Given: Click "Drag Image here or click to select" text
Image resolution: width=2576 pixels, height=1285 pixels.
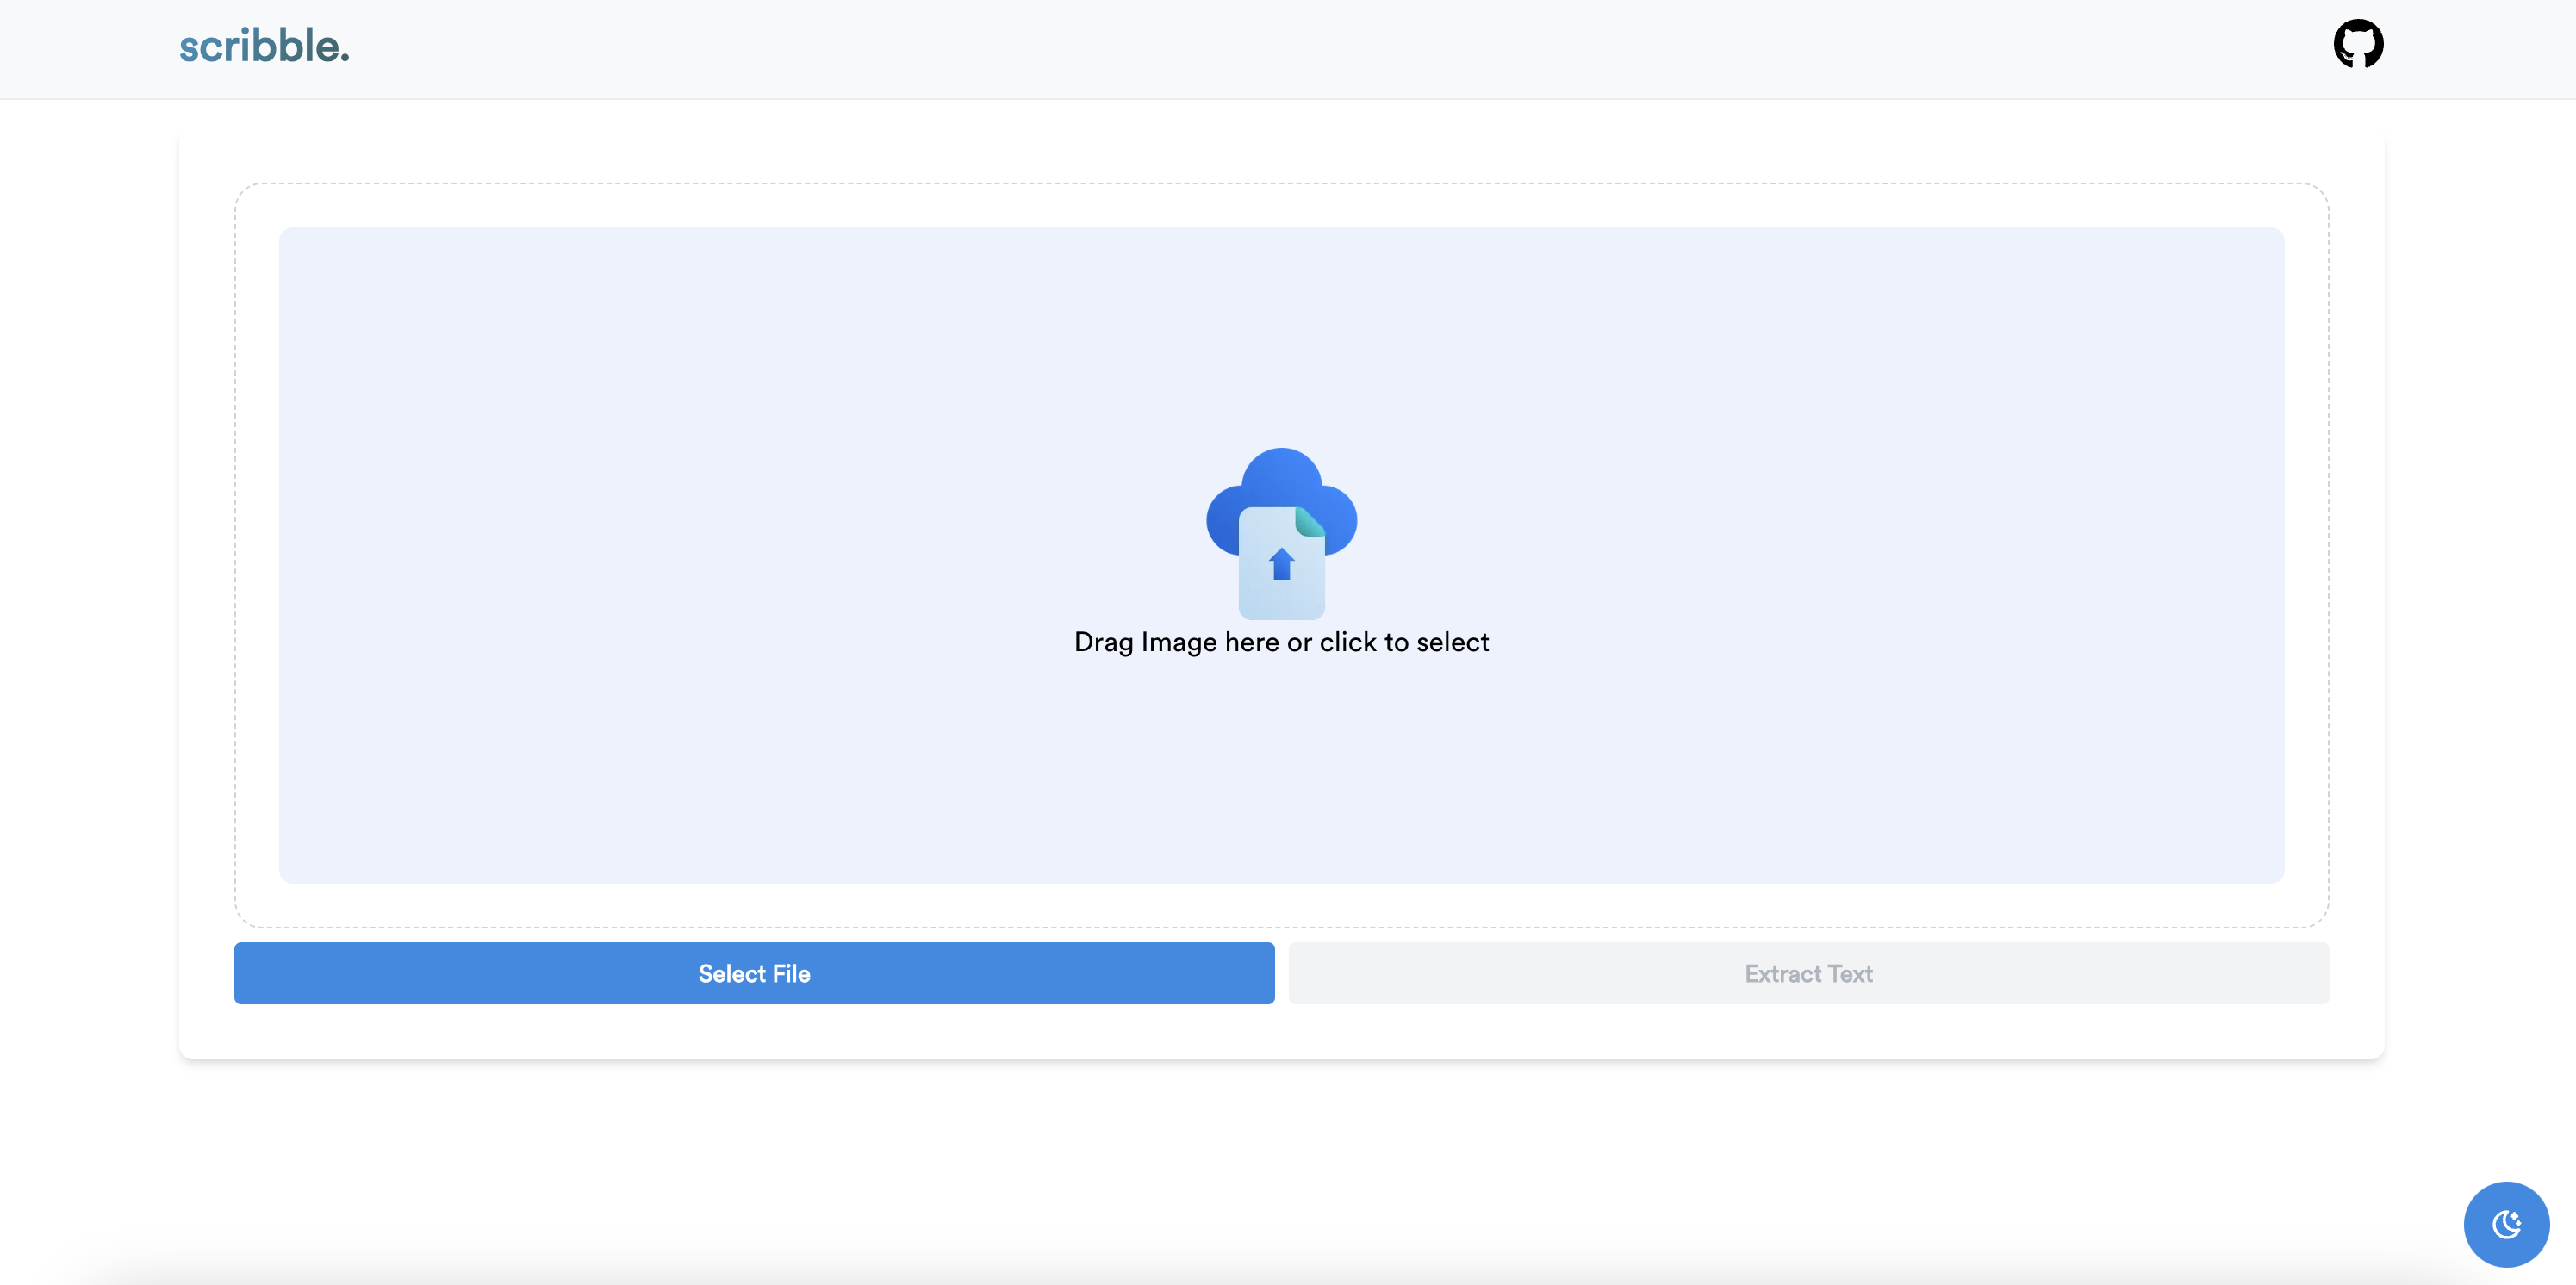Looking at the screenshot, I should pos(1281,642).
